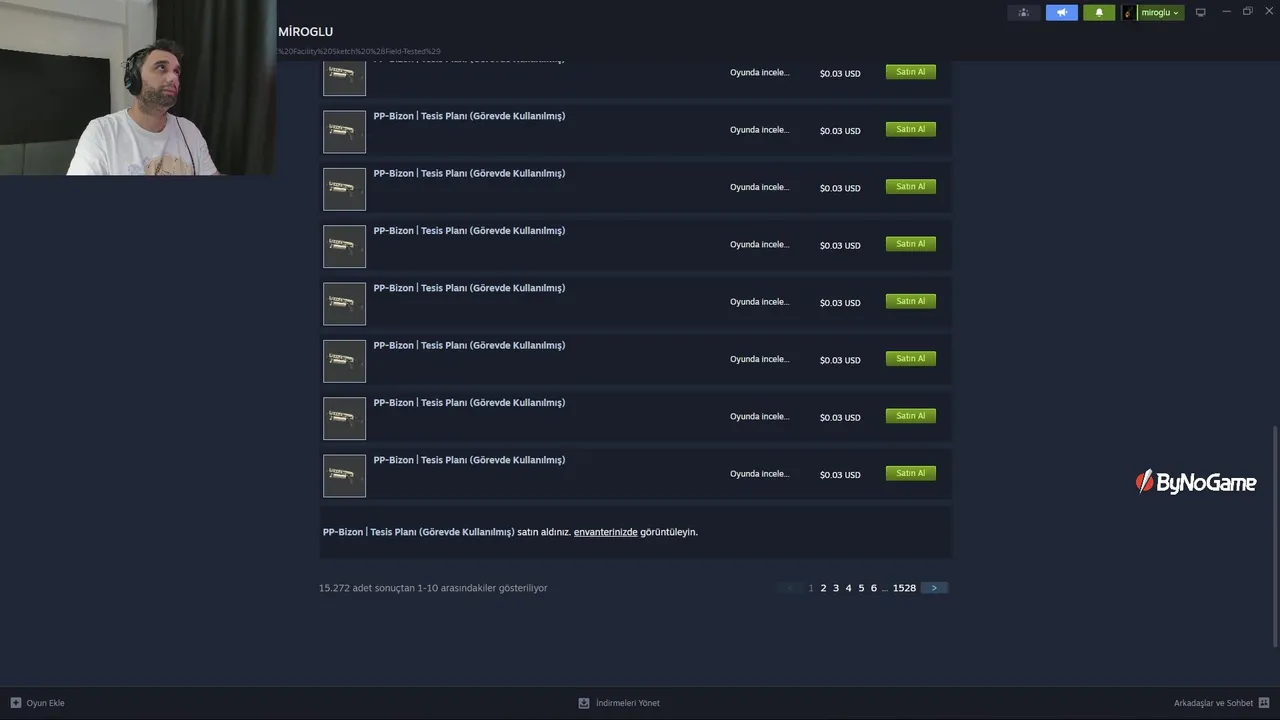Click Oyunda incele on the cut-off top listing
Image resolution: width=1280 pixels, height=720 pixels.
point(760,73)
